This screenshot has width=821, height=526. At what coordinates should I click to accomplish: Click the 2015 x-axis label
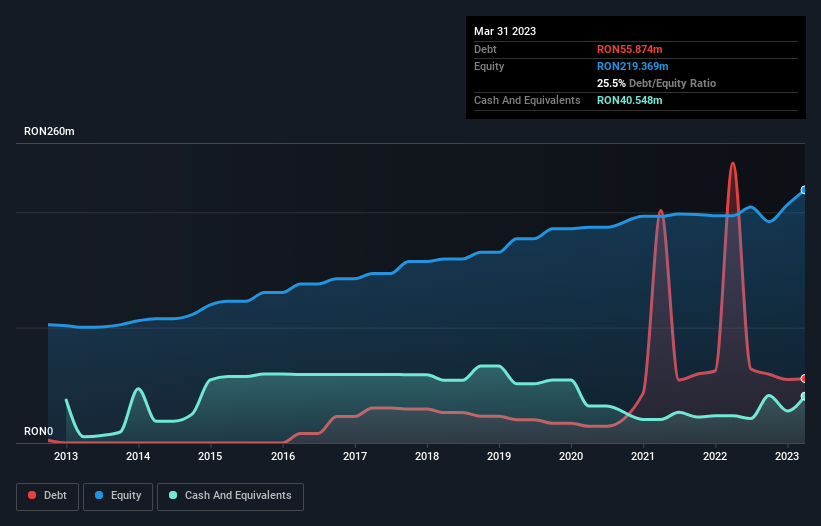point(210,456)
